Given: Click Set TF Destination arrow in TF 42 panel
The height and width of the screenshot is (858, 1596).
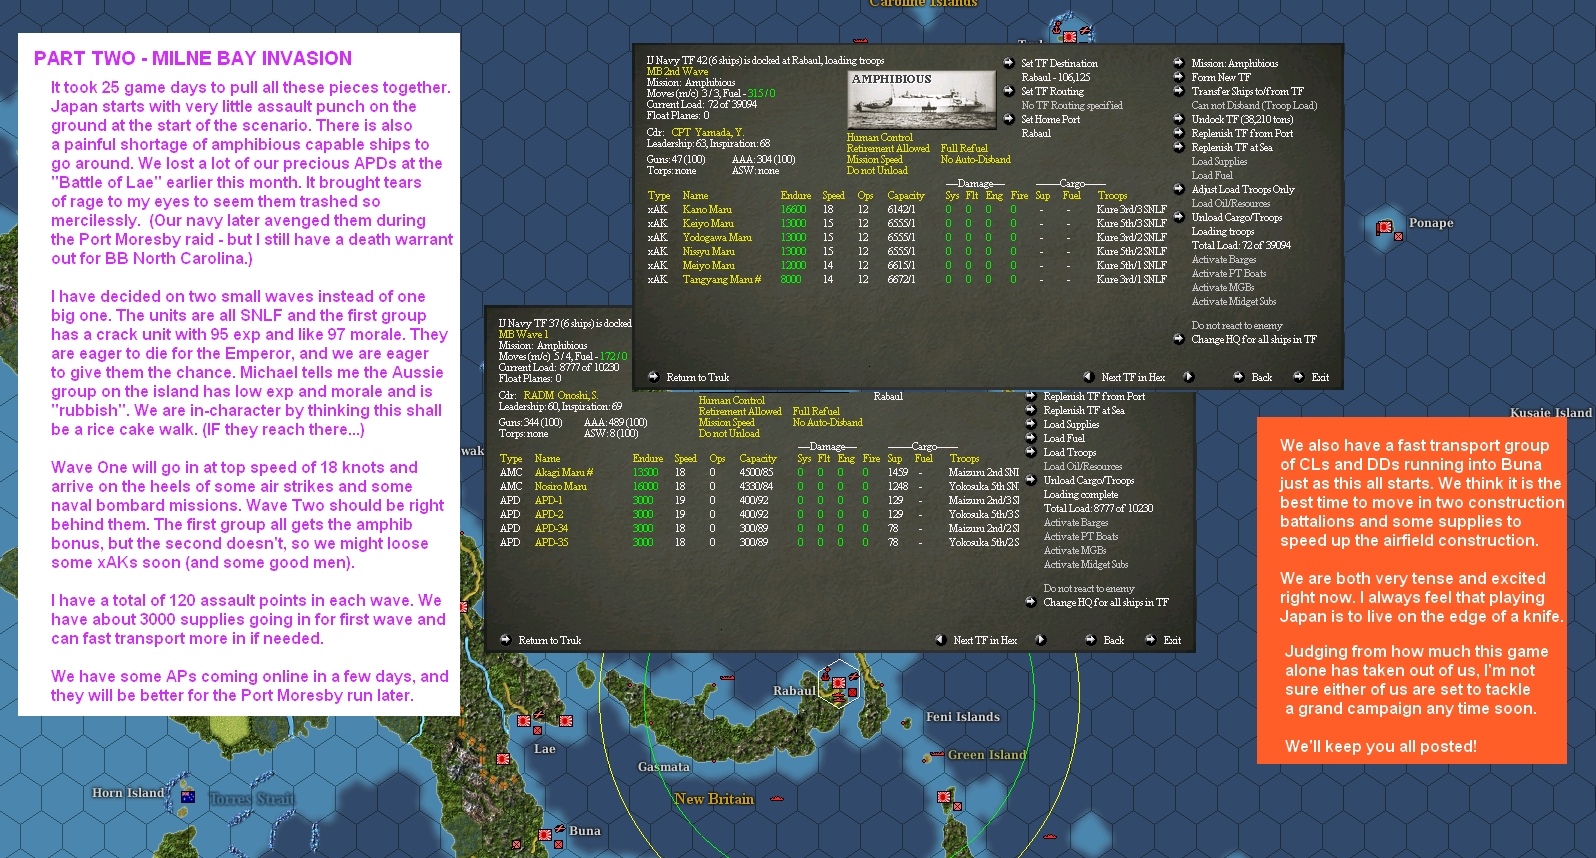Looking at the screenshot, I should pyautogui.click(x=1009, y=63).
